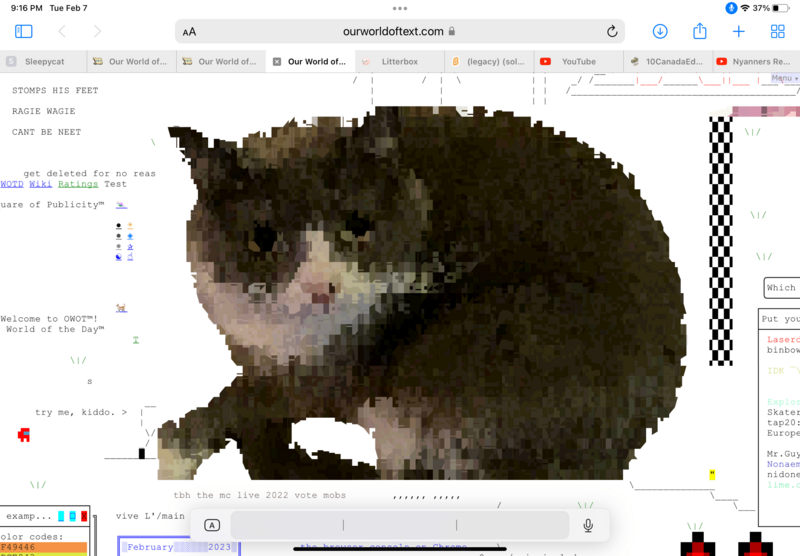Open the WOTD link
This screenshot has width=800, height=556.
pyautogui.click(x=11, y=184)
